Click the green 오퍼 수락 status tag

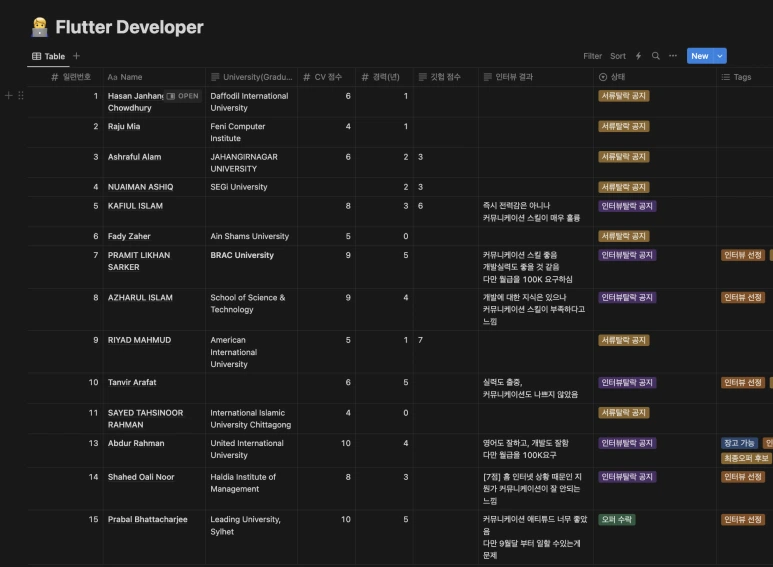click(x=617, y=519)
